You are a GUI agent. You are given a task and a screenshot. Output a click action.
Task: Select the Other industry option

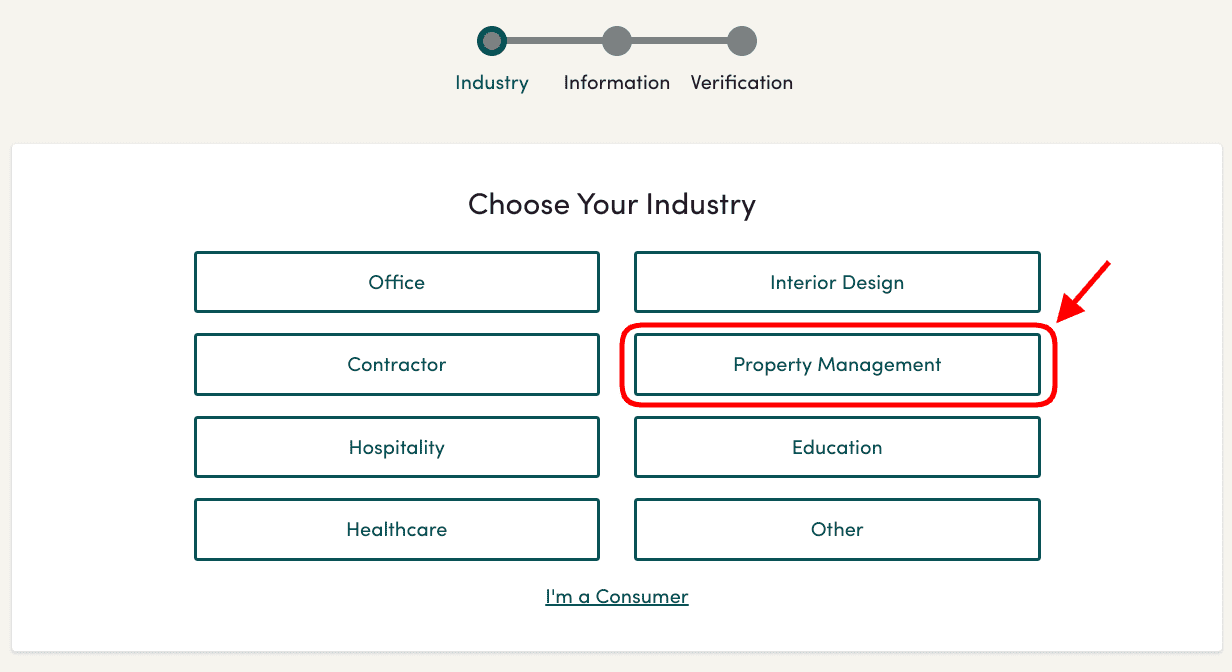point(836,529)
